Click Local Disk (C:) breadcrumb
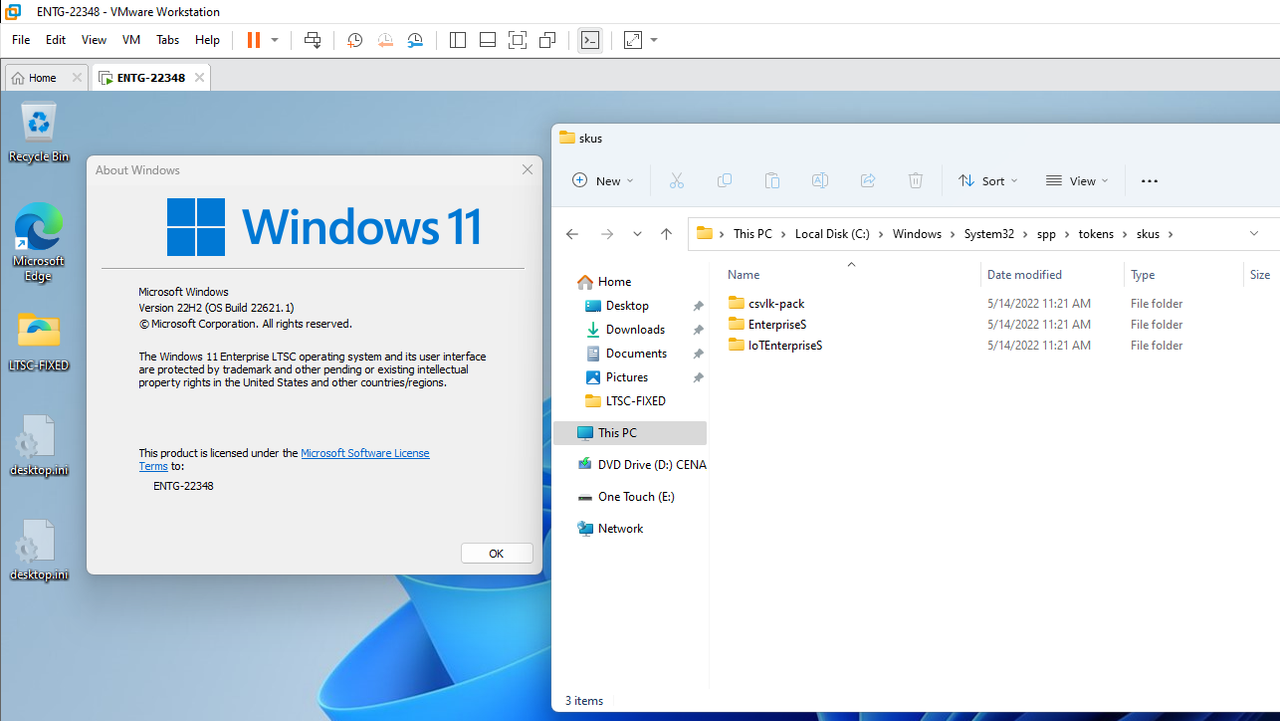 tap(832, 234)
